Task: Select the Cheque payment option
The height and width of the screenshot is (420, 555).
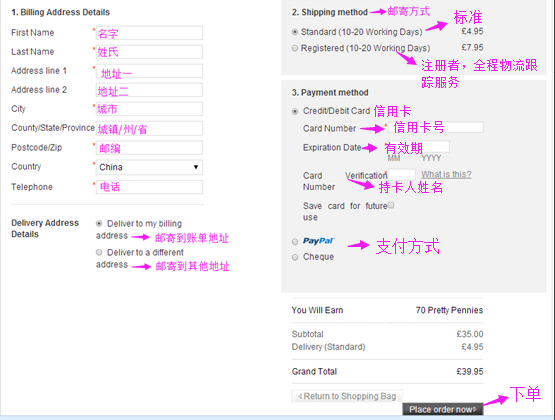Action: pyautogui.click(x=294, y=257)
